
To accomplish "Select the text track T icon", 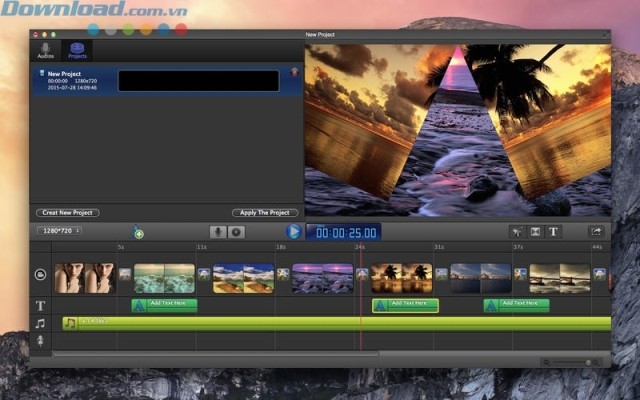I will 41,306.
